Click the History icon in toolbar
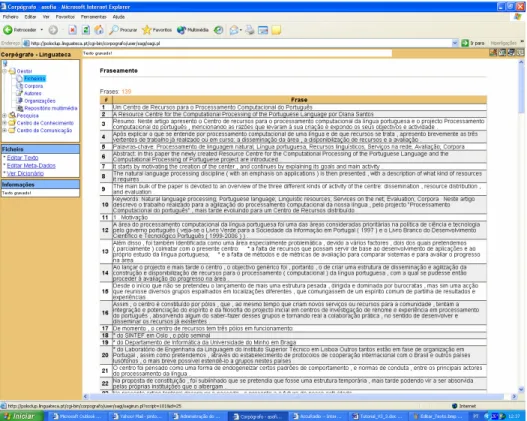This screenshot has height=421, width=527. tap(218, 30)
